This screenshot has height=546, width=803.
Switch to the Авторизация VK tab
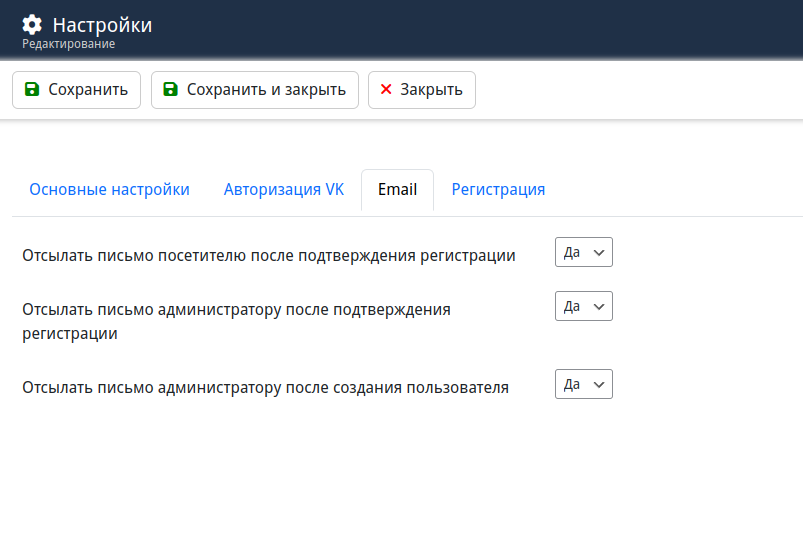(x=284, y=190)
